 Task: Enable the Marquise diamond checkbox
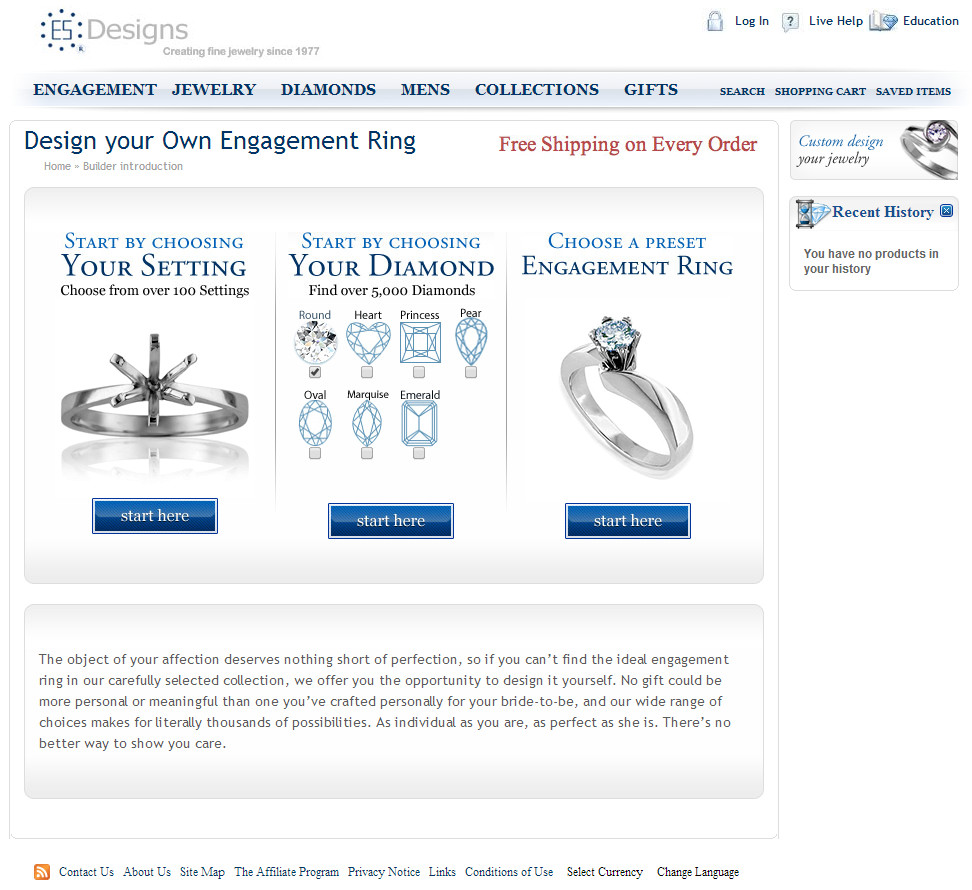point(367,453)
